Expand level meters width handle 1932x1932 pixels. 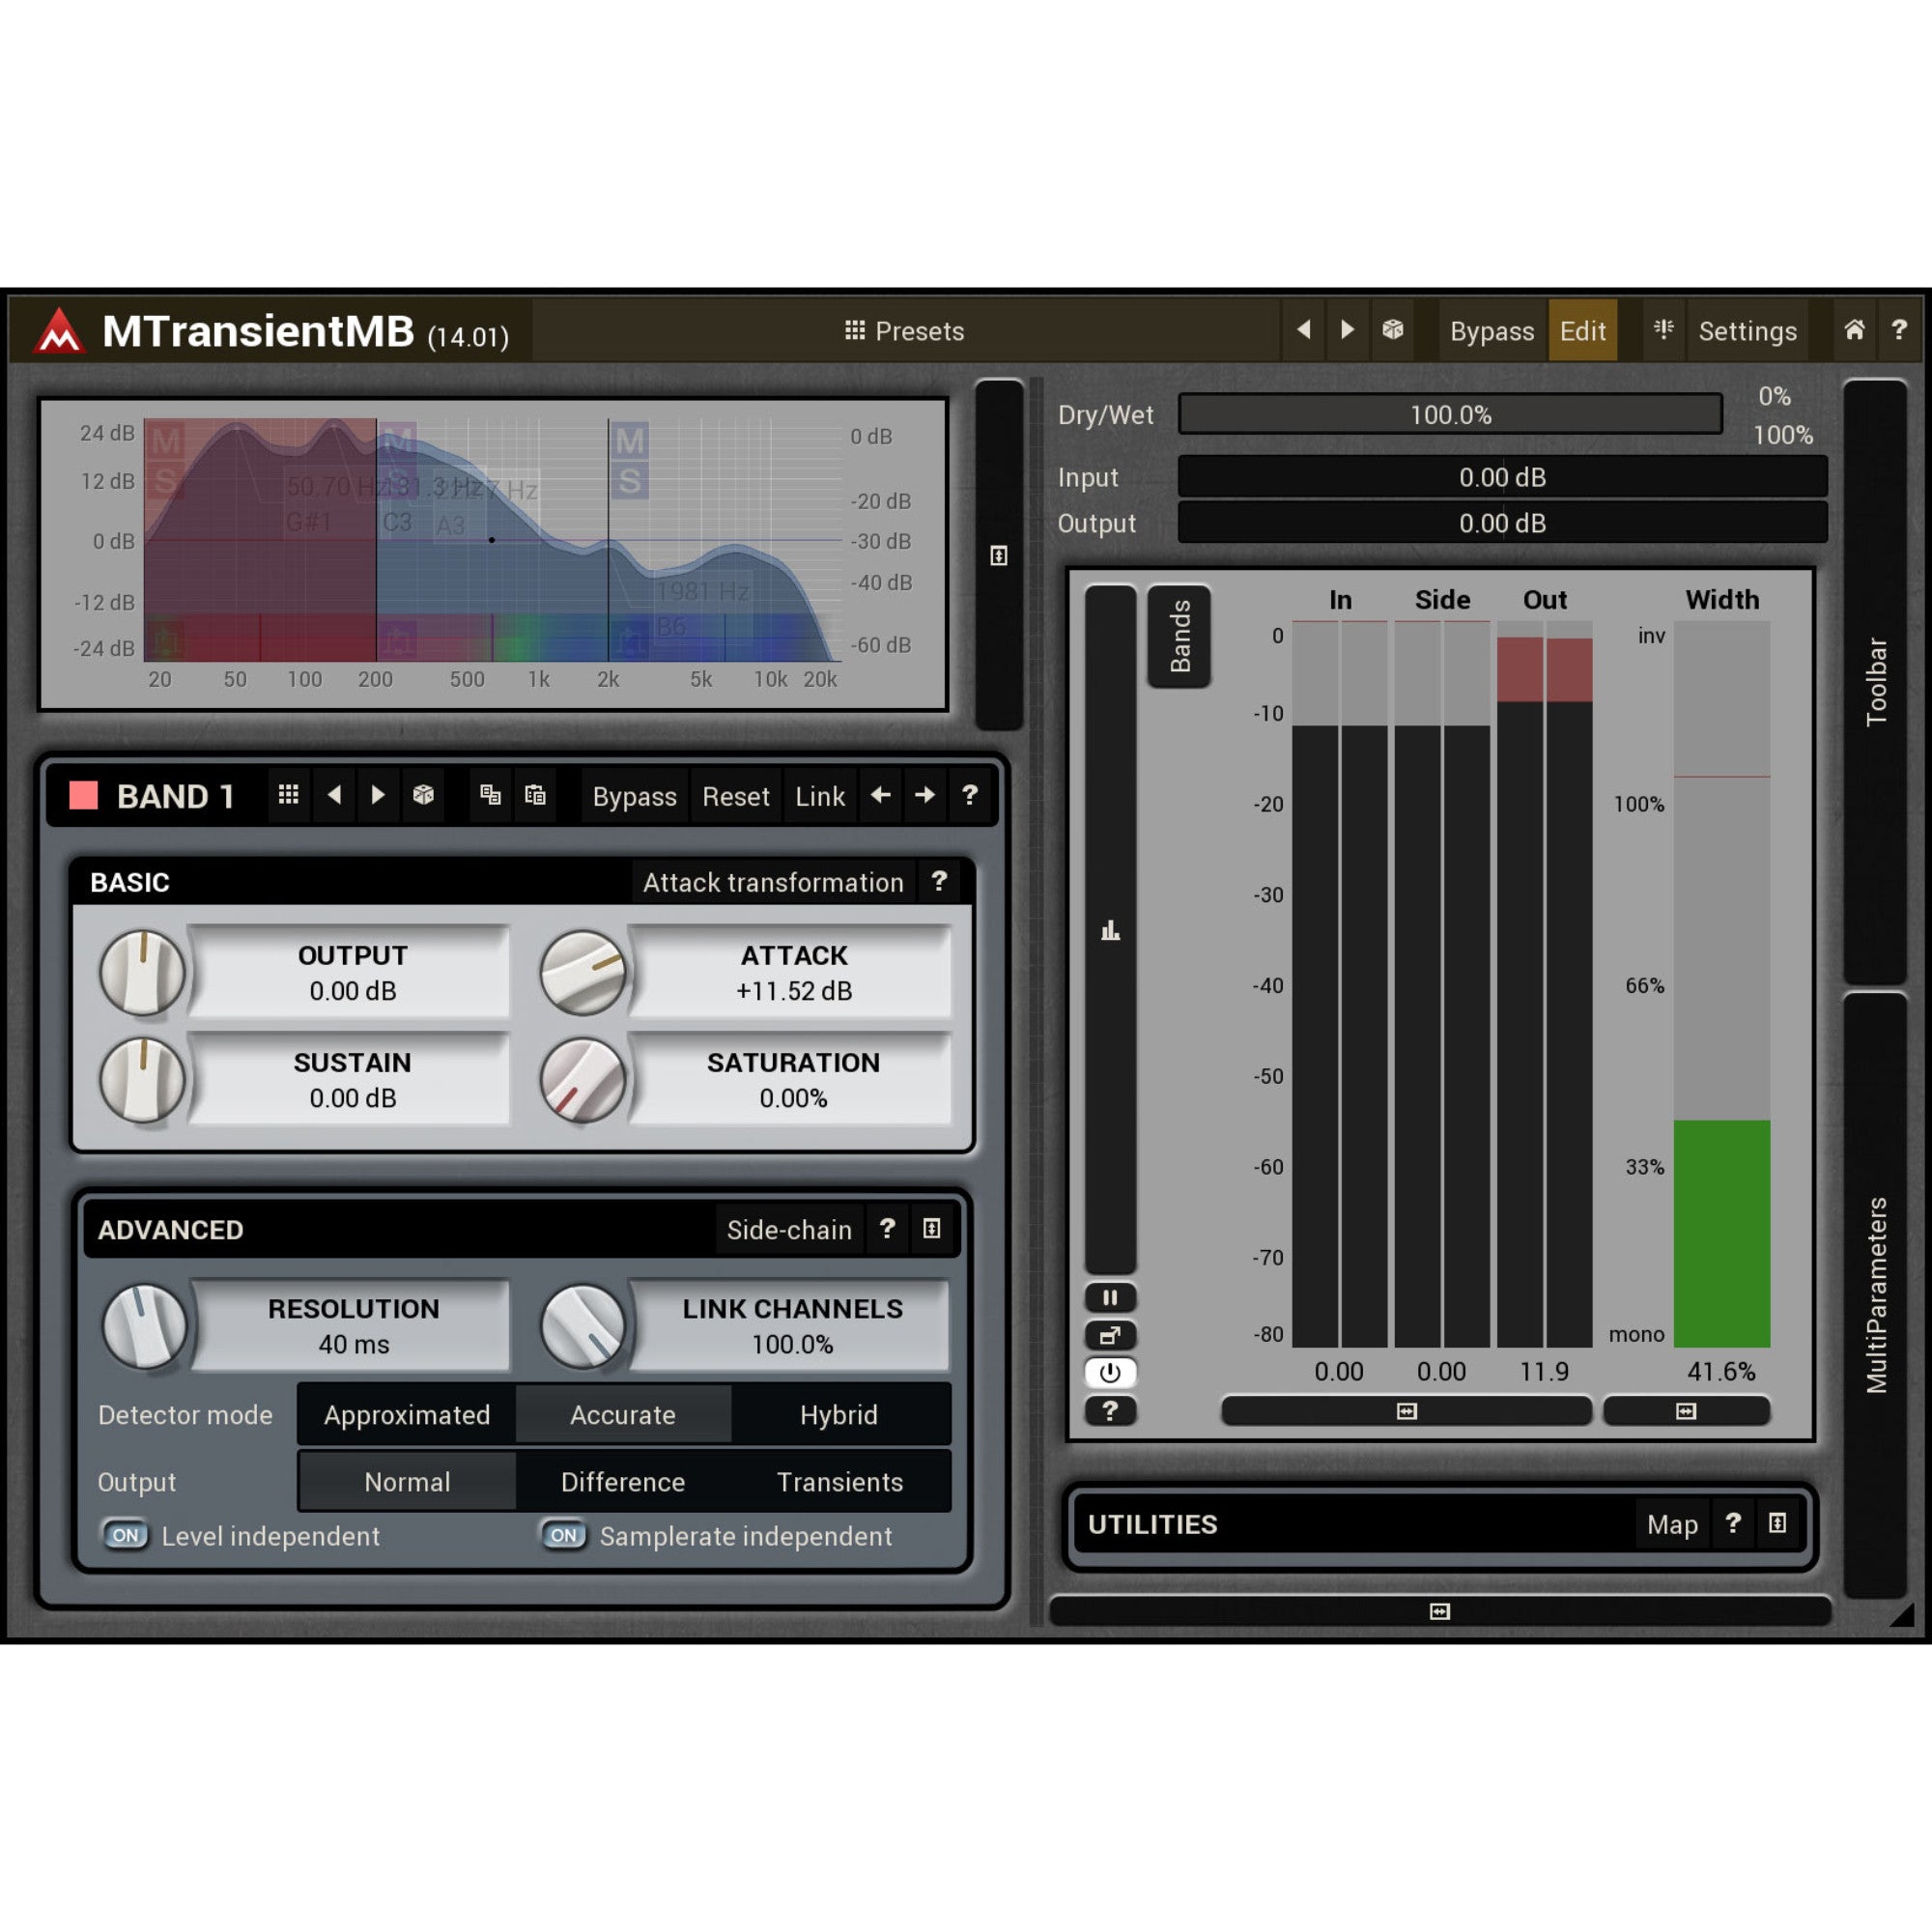tap(1406, 1411)
